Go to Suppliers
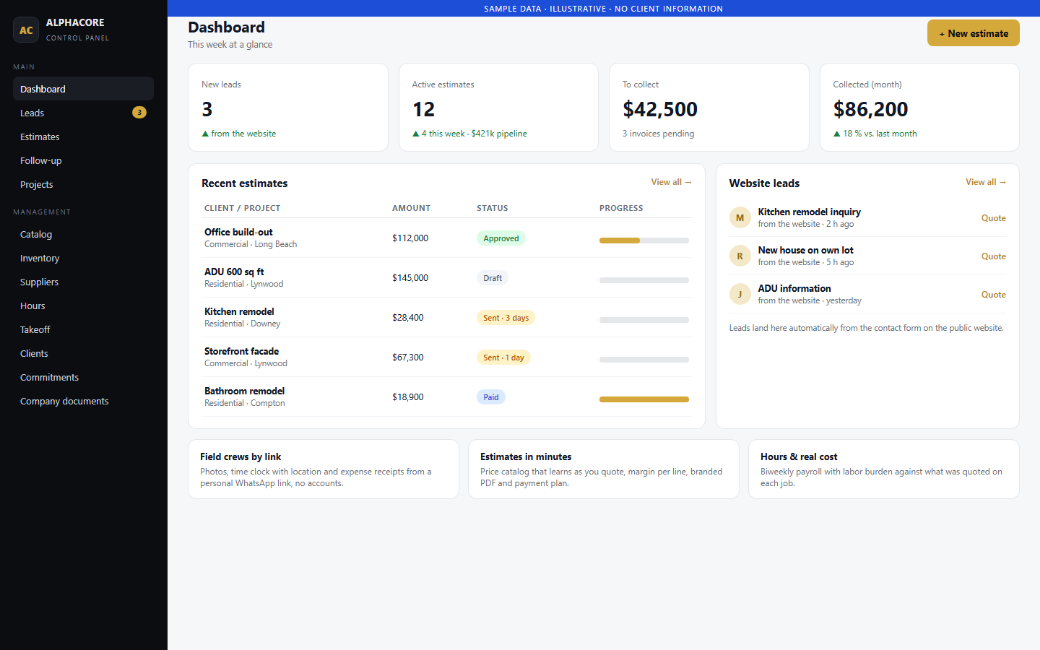This screenshot has height=650, width=1040. pyautogui.click(x=84, y=282)
